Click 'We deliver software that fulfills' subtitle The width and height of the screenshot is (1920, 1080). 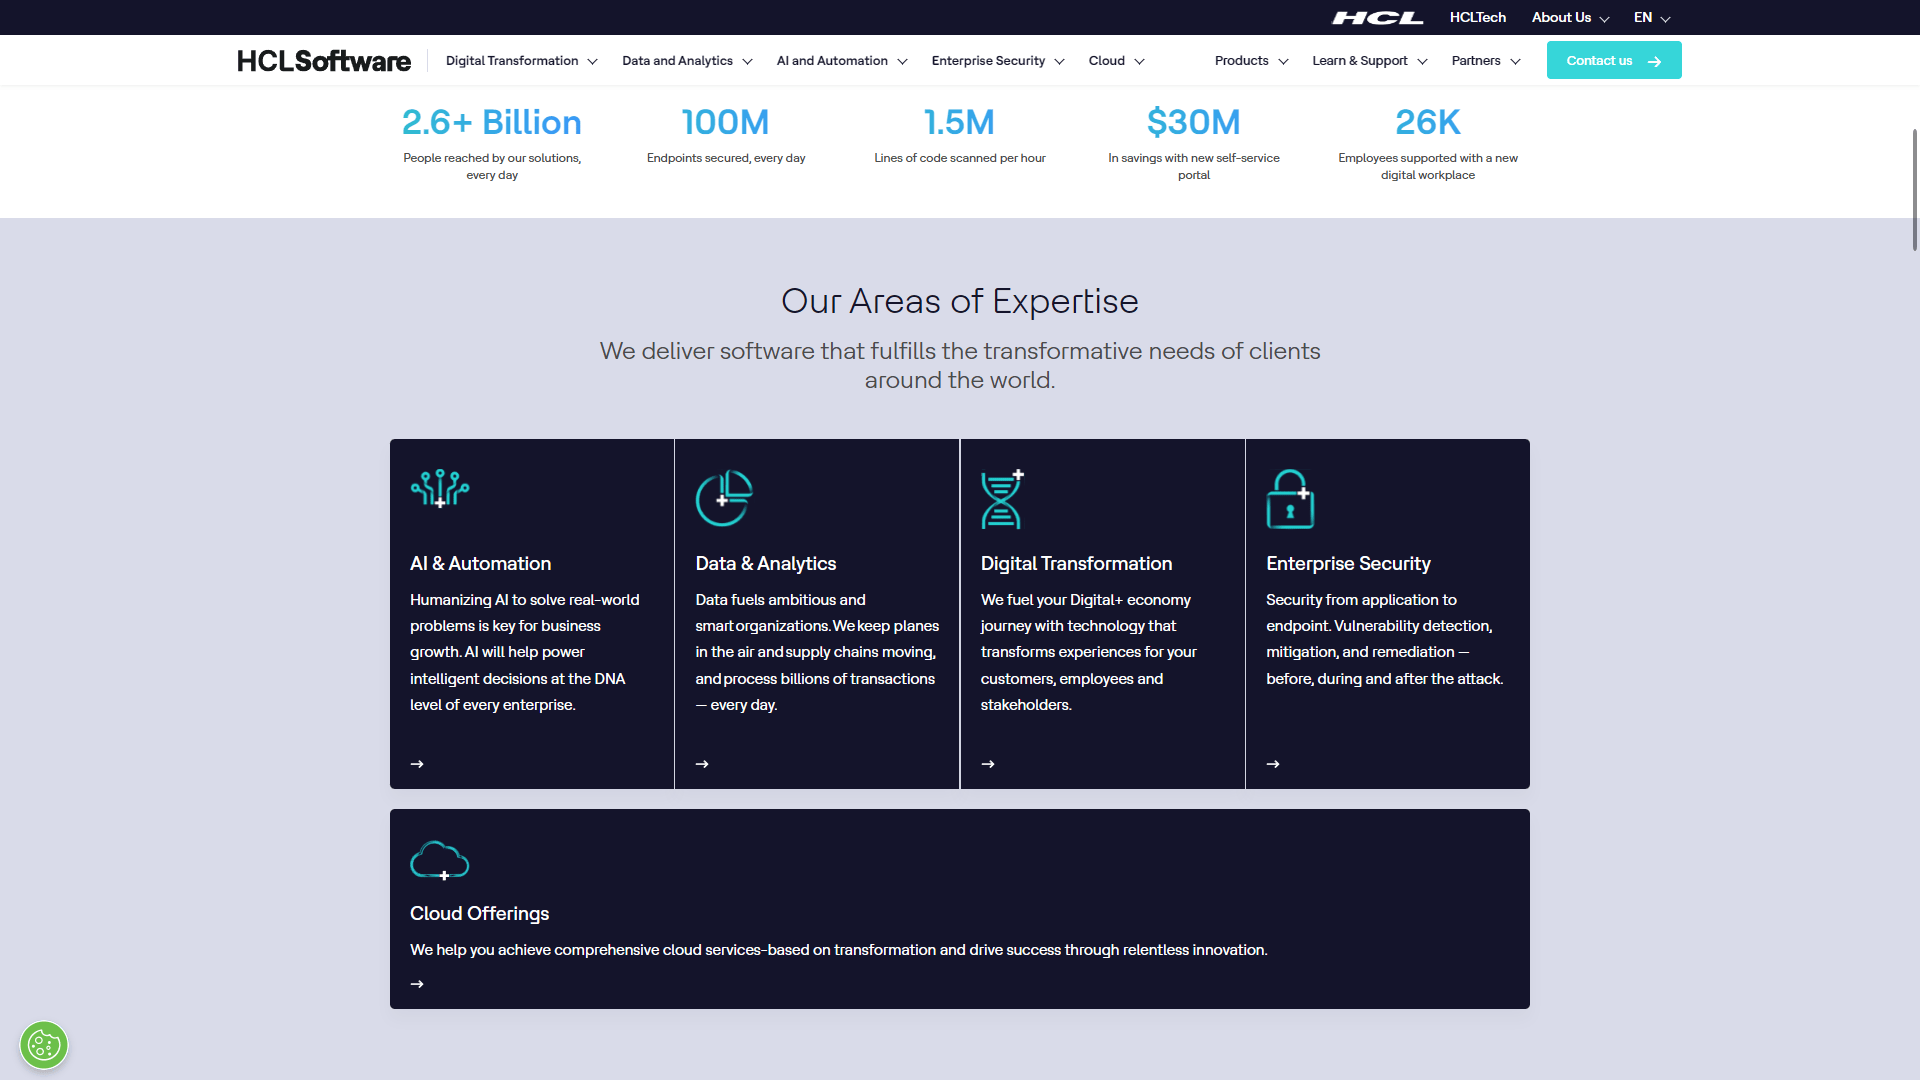[960, 366]
